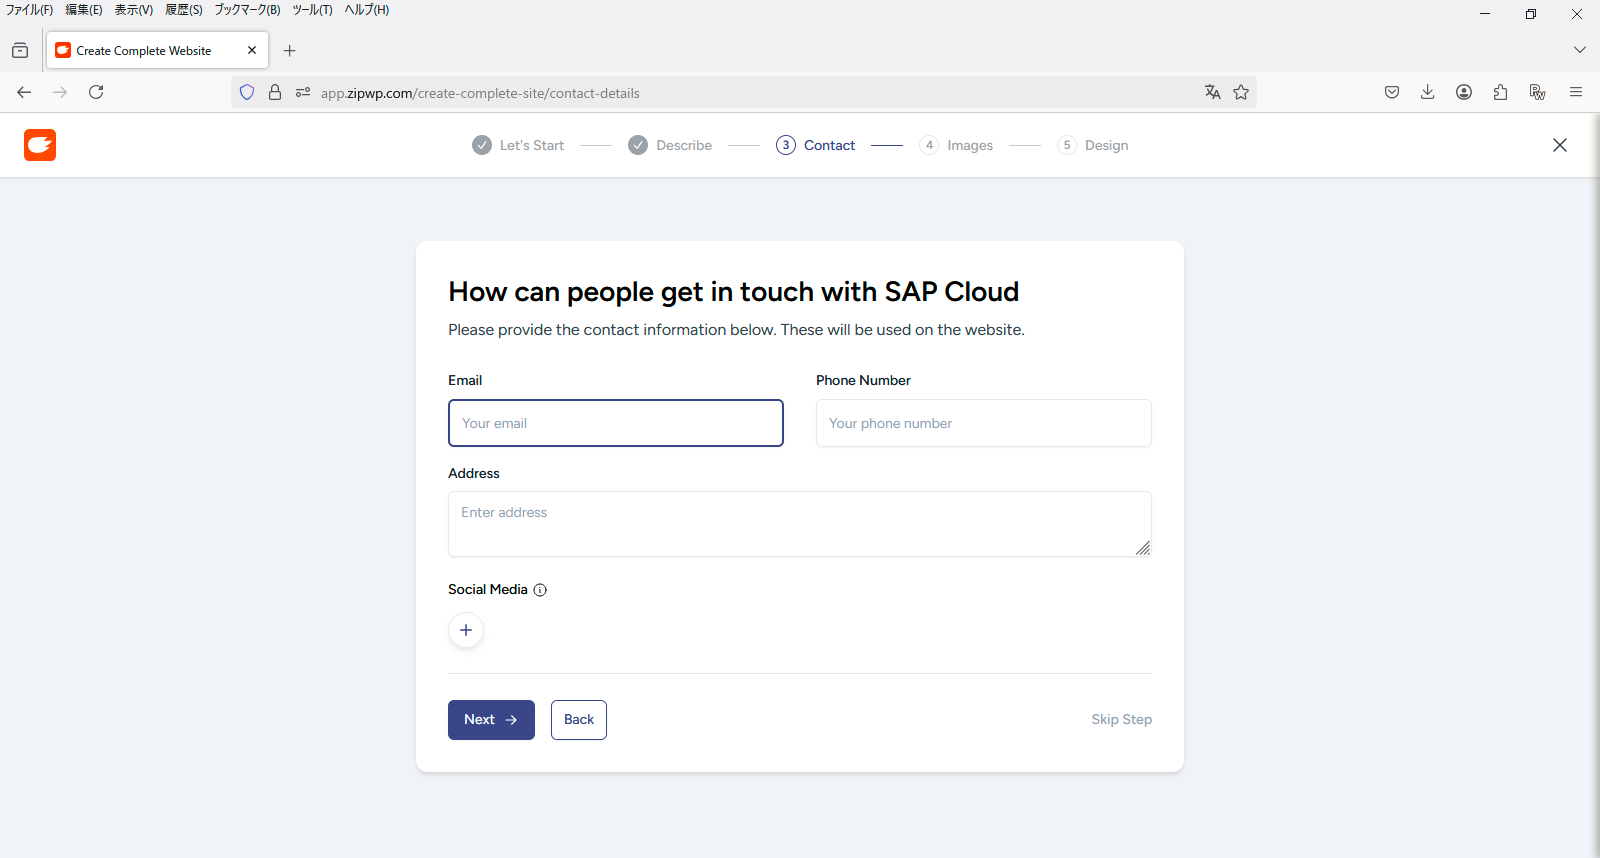Click into the Enter address textarea
This screenshot has height=858, width=1600.
800,524
